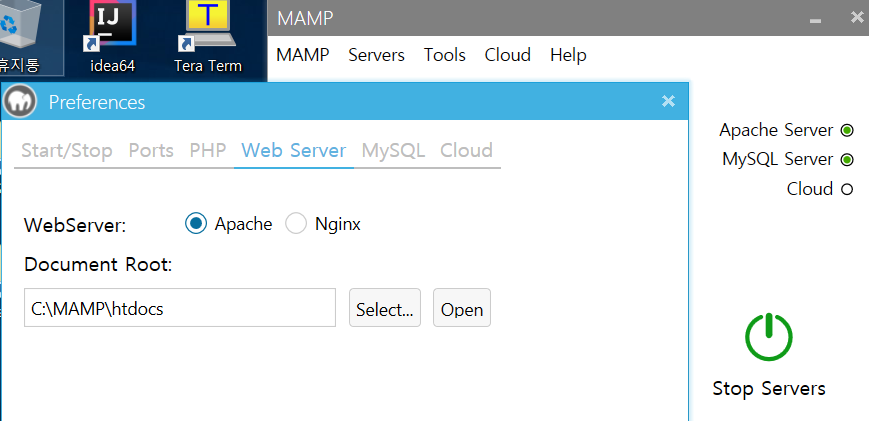Select Apache as the web server

click(x=196, y=224)
